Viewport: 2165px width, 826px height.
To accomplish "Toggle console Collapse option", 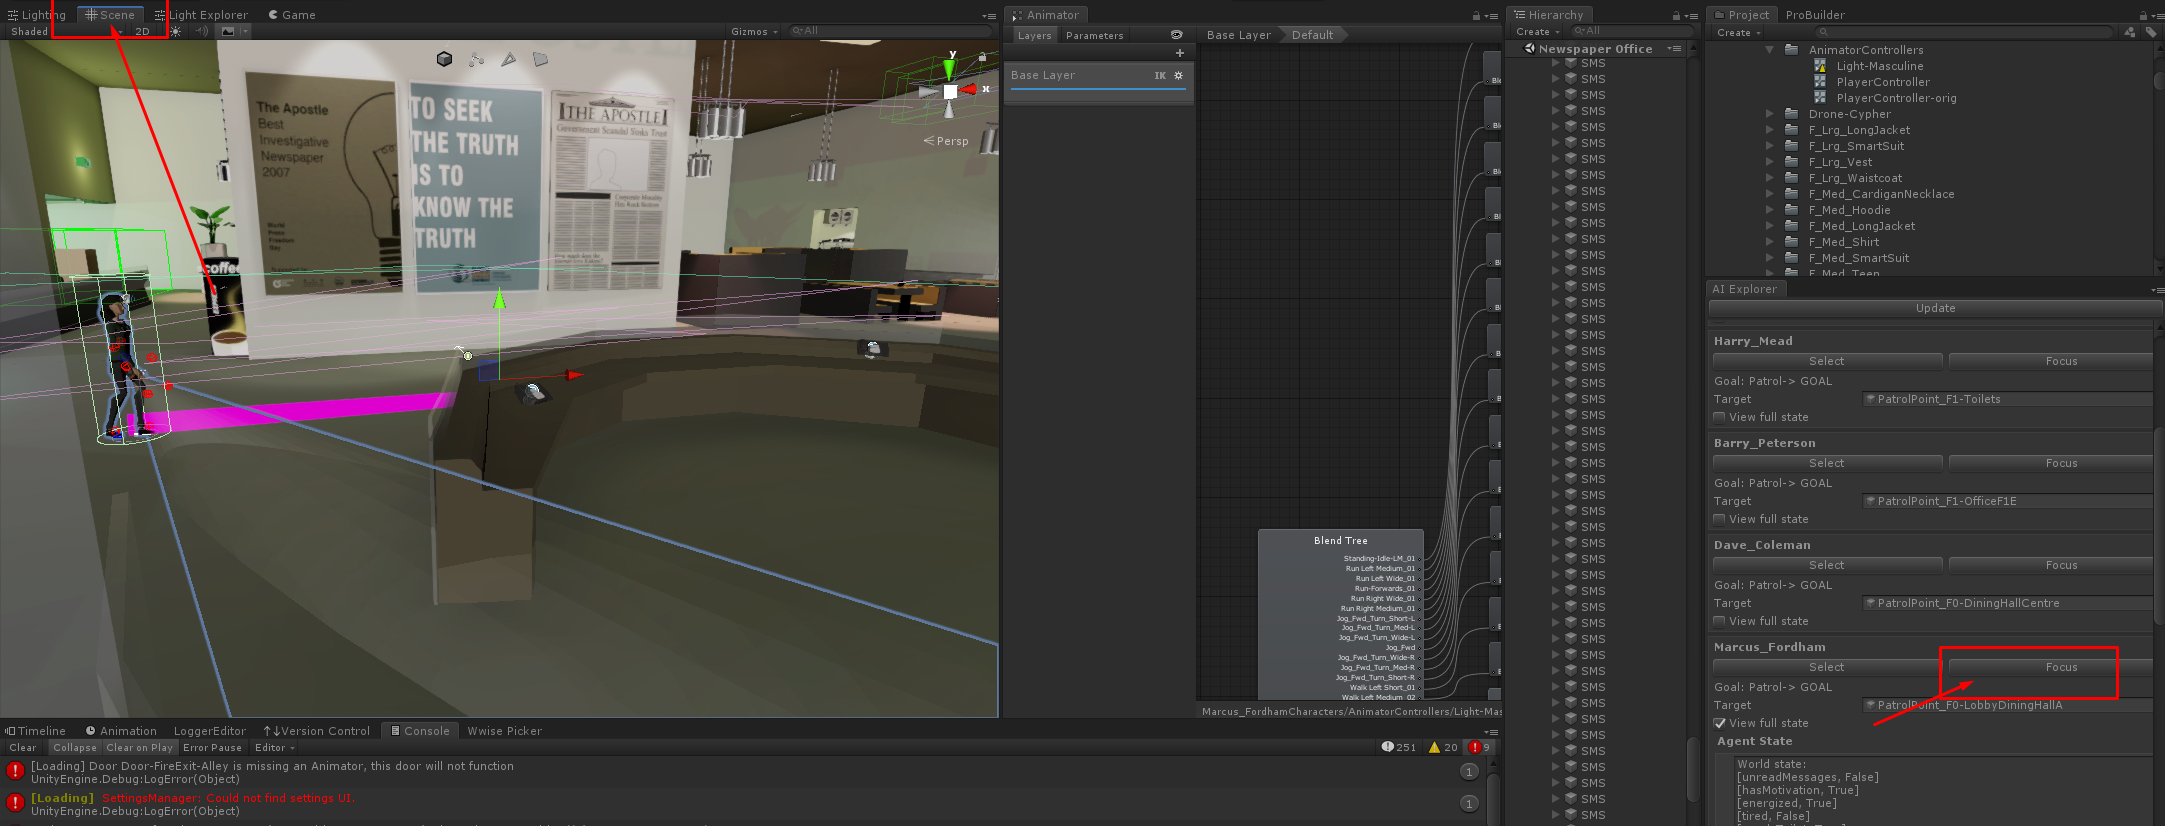I will click(75, 747).
